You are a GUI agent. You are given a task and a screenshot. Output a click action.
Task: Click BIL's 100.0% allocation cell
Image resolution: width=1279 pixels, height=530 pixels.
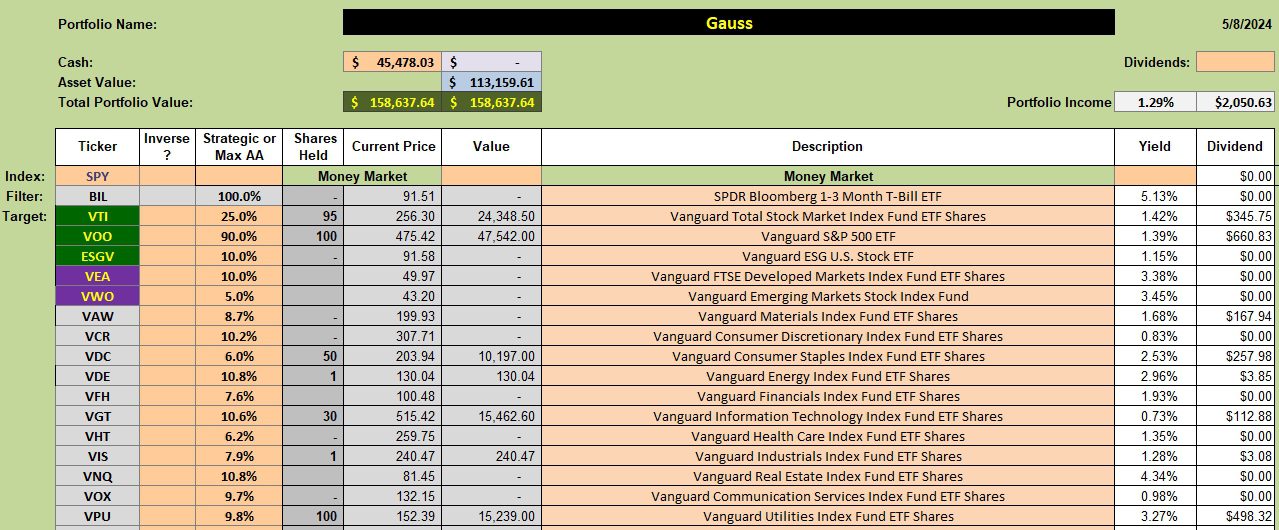click(239, 196)
